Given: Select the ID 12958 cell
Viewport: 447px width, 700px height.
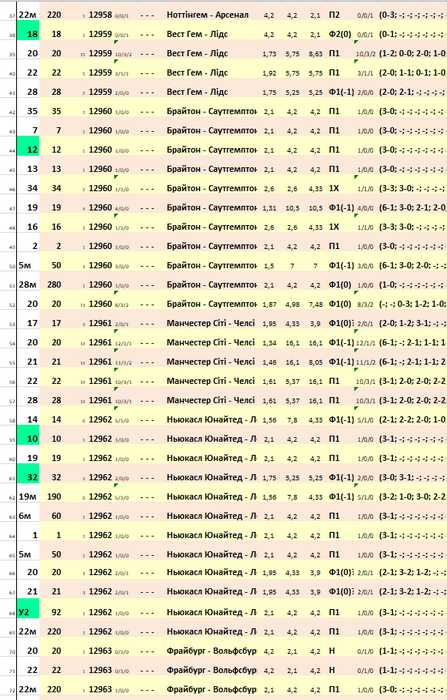Looking at the screenshot, I should click(x=100, y=15).
